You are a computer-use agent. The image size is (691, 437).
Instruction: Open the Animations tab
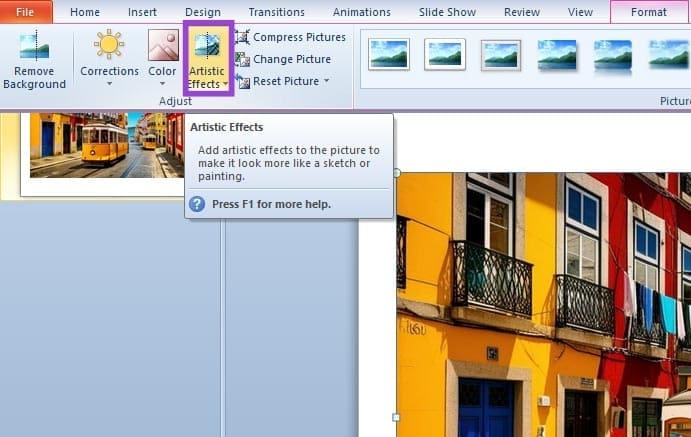click(362, 12)
